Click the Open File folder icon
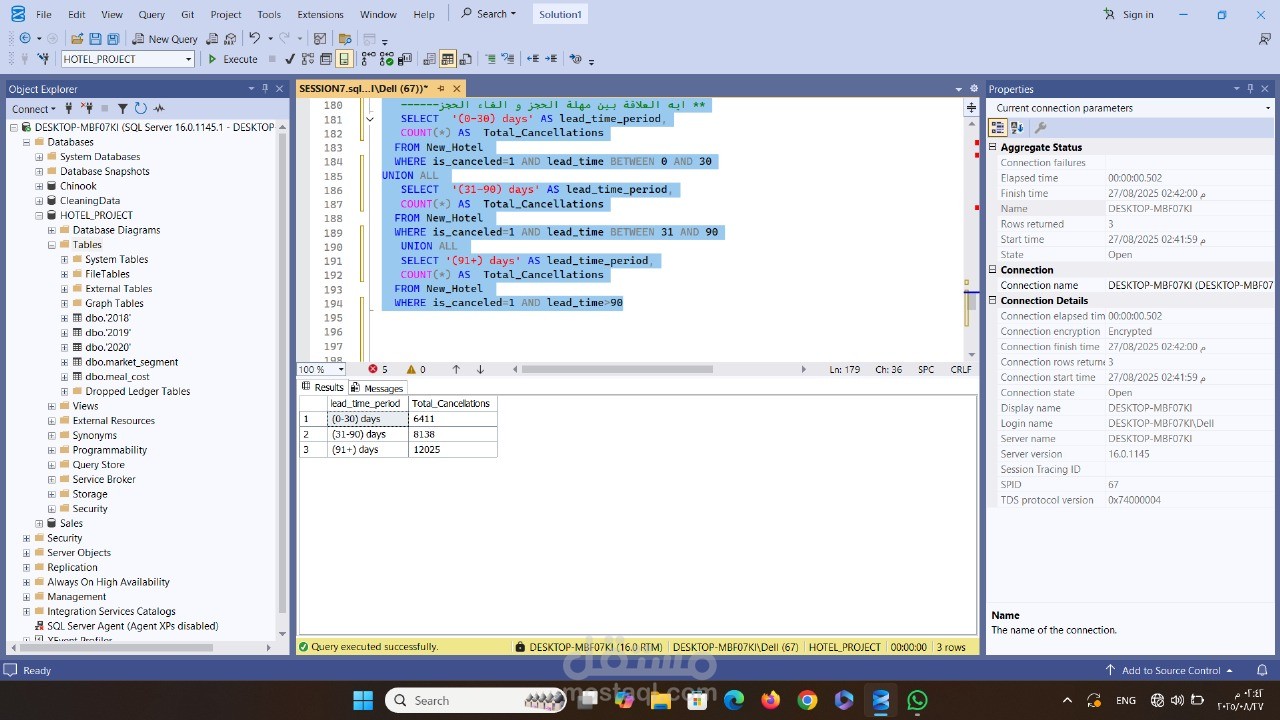This screenshot has height=720, width=1280. pos(77,39)
